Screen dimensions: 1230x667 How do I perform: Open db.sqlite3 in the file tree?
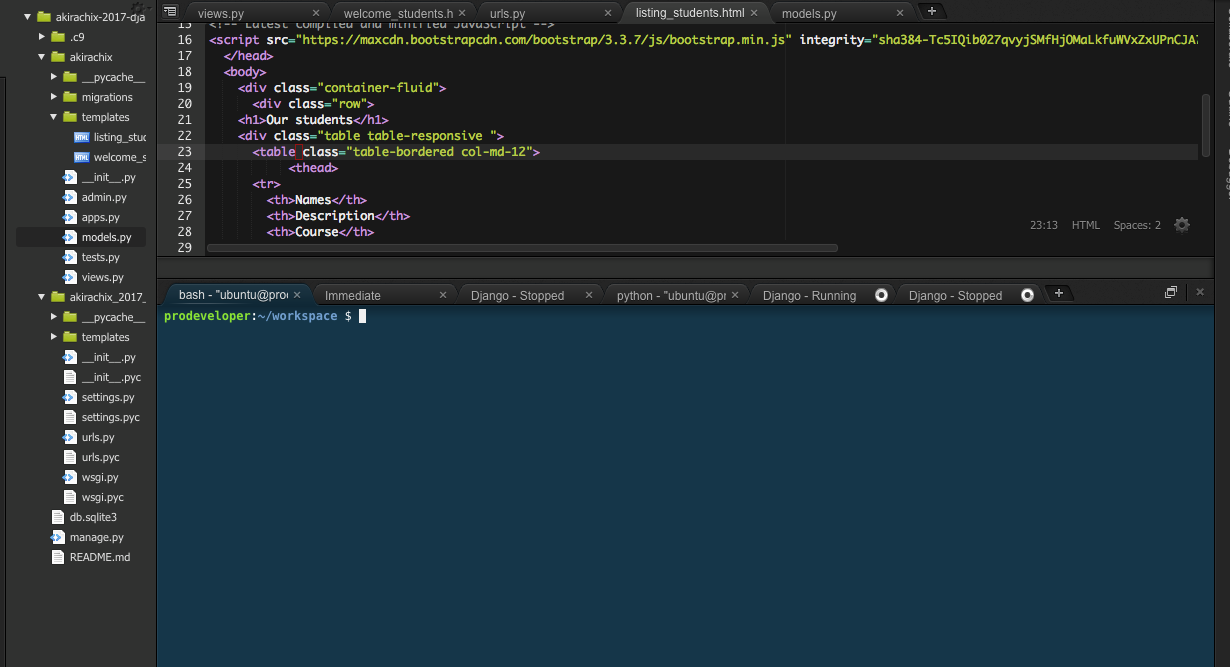[92, 517]
